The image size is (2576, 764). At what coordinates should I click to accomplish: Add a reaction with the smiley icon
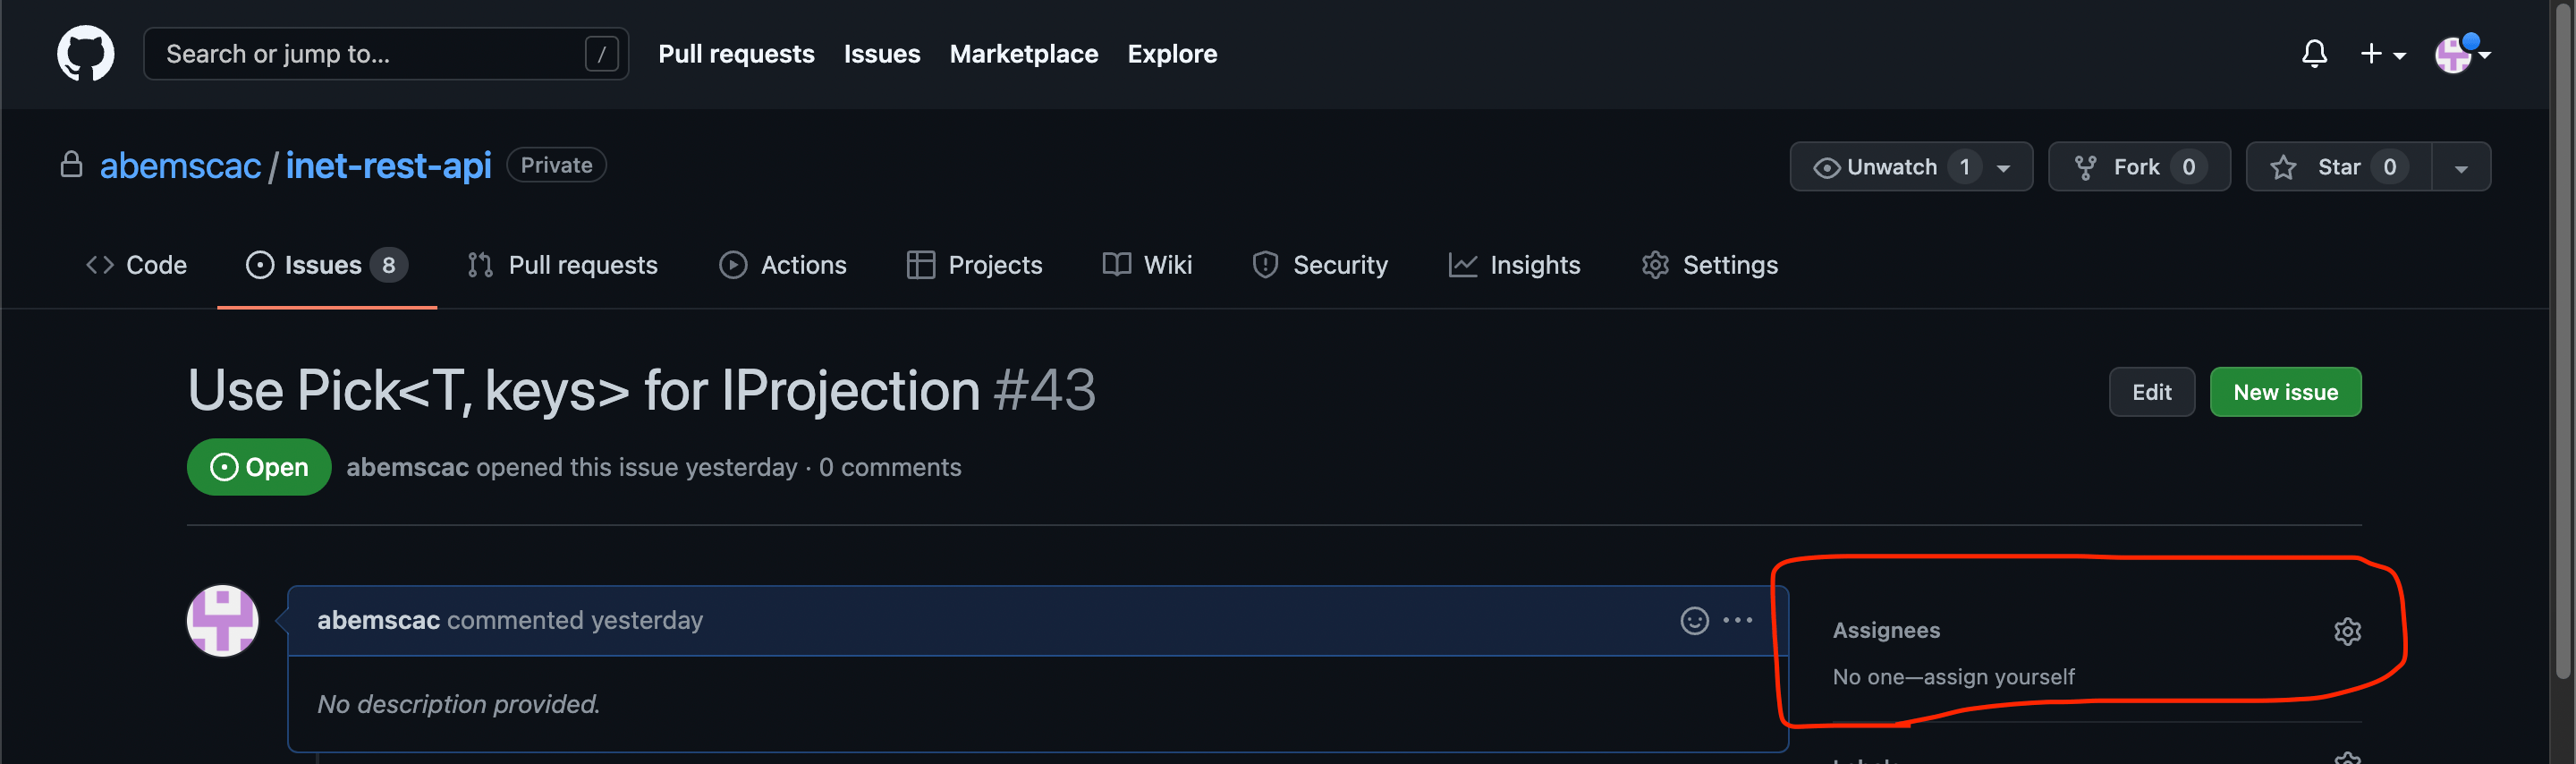coord(1694,621)
